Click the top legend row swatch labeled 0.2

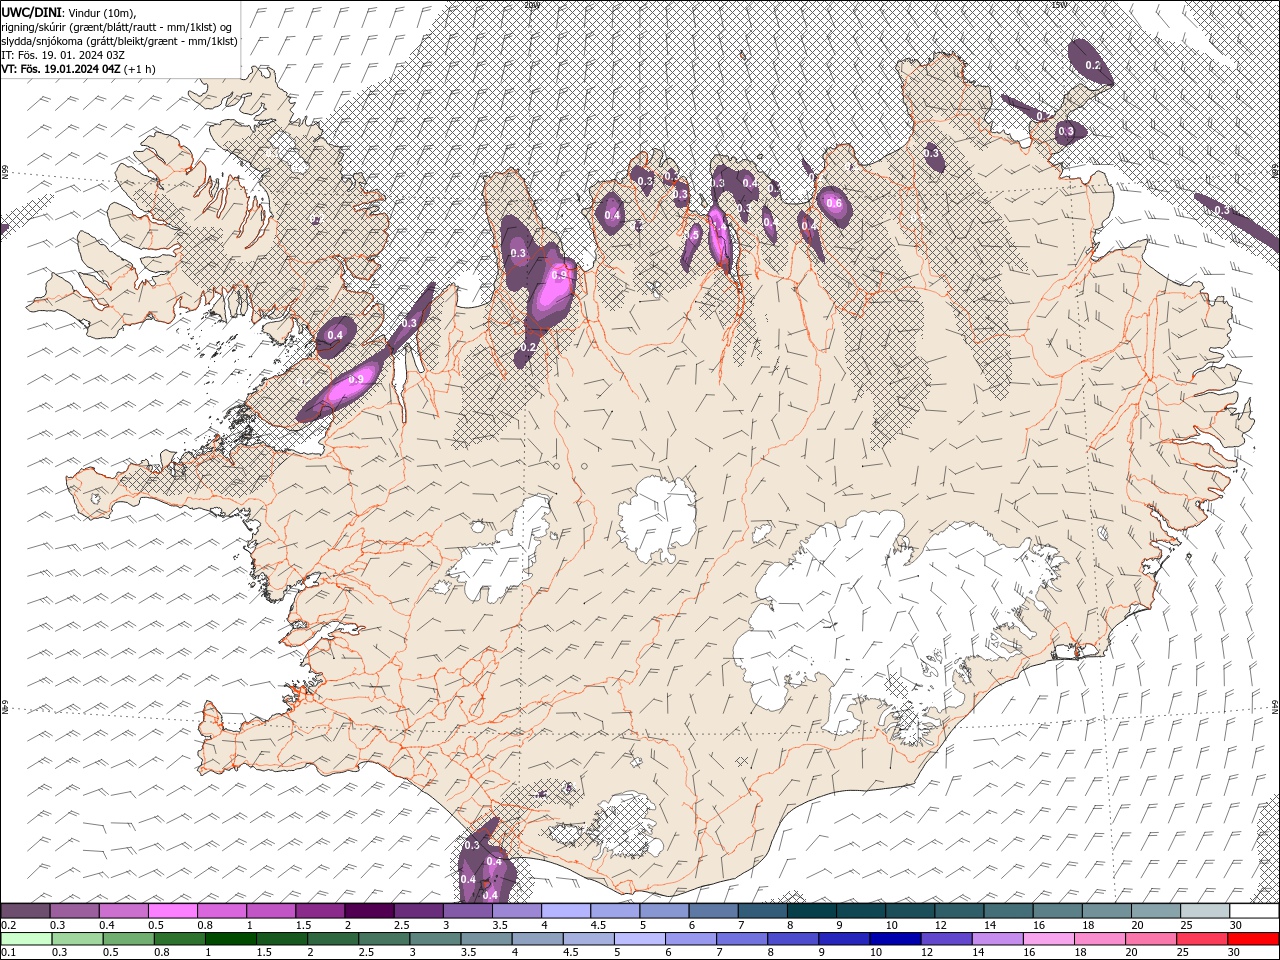click(26, 911)
